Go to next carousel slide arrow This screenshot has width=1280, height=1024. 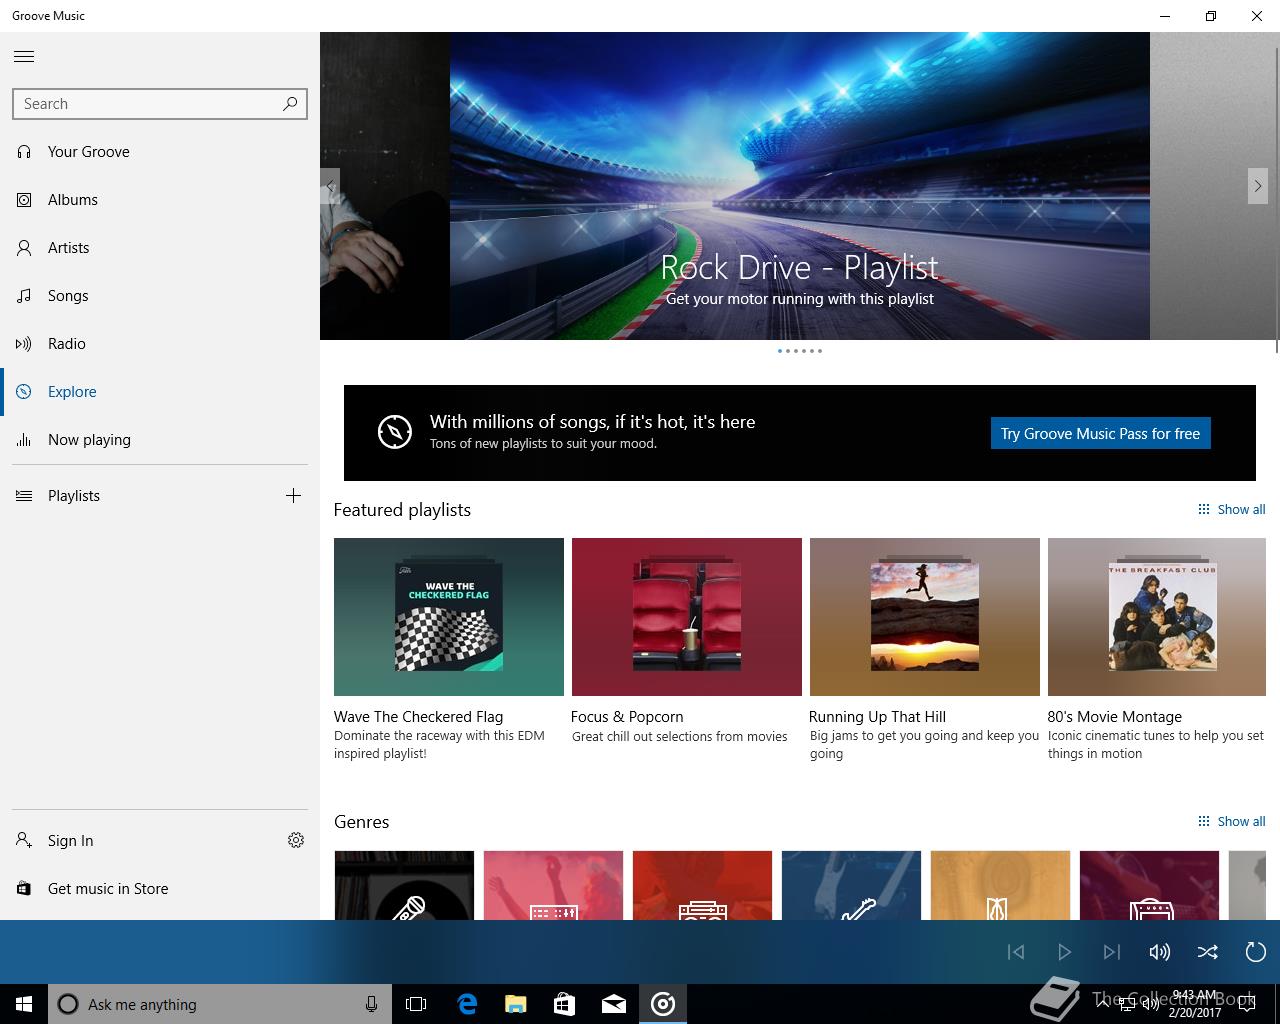click(x=1258, y=186)
